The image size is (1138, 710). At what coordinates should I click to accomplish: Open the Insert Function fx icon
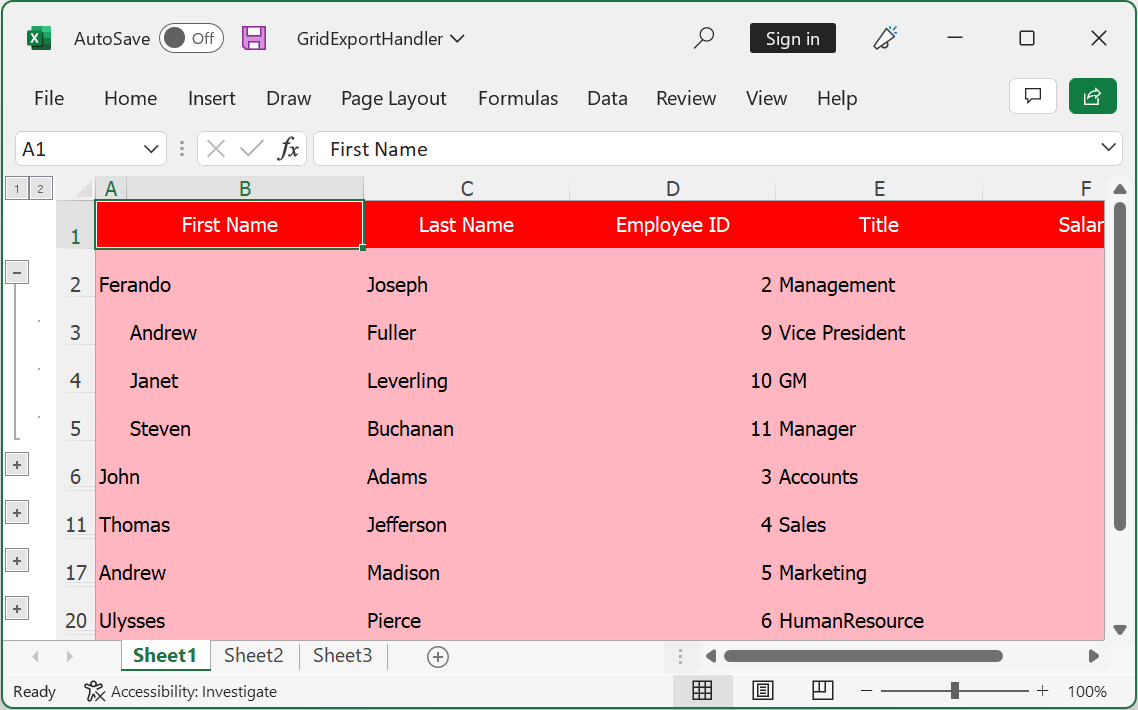pos(288,149)
